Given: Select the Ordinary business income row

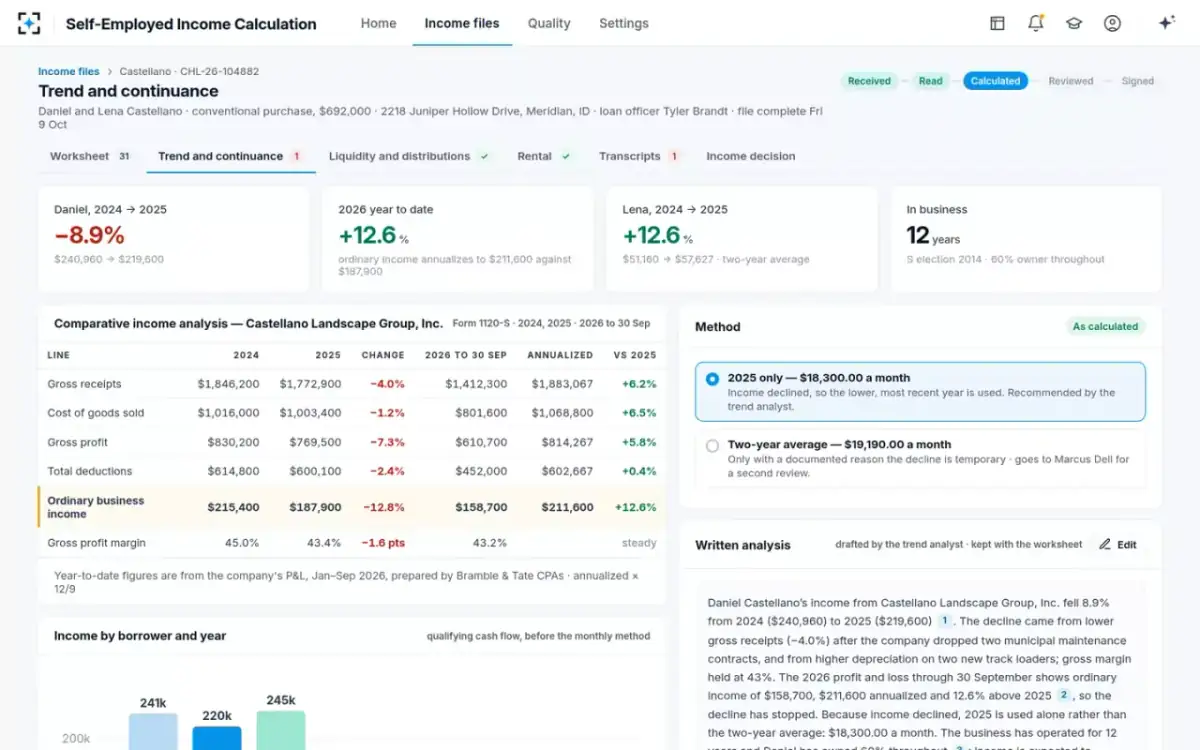Looking at the screenshot, I should click(352, 507).
